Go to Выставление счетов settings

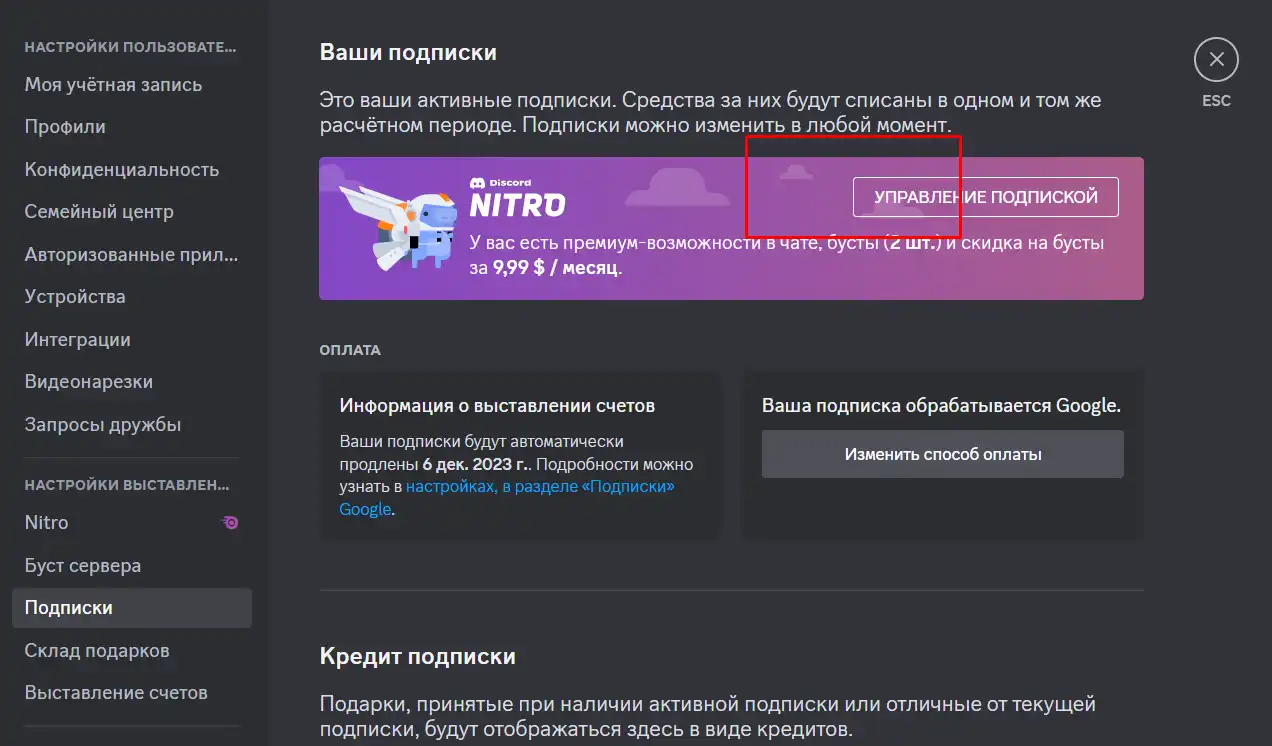click(116, 693)
